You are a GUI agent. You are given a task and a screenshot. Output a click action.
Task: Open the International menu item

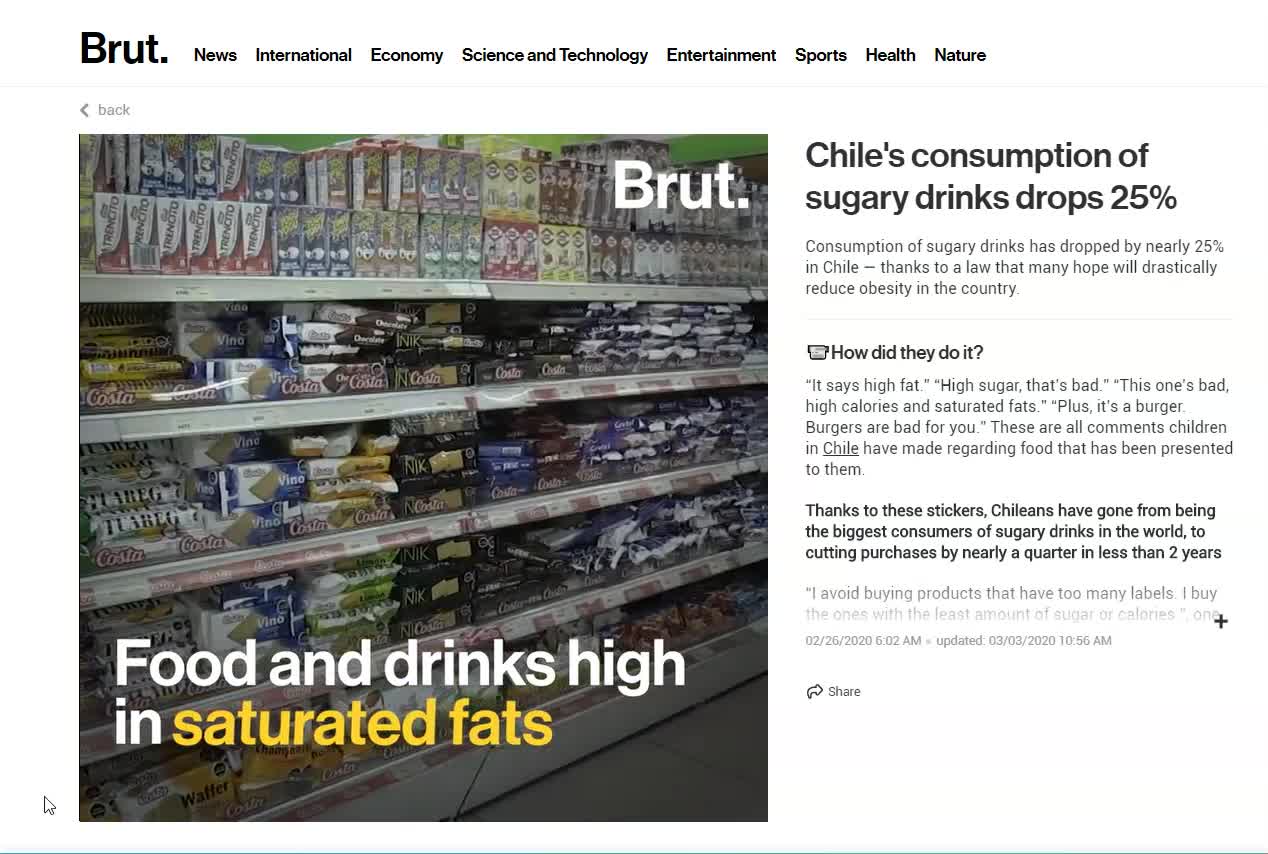tap(303, 55)
